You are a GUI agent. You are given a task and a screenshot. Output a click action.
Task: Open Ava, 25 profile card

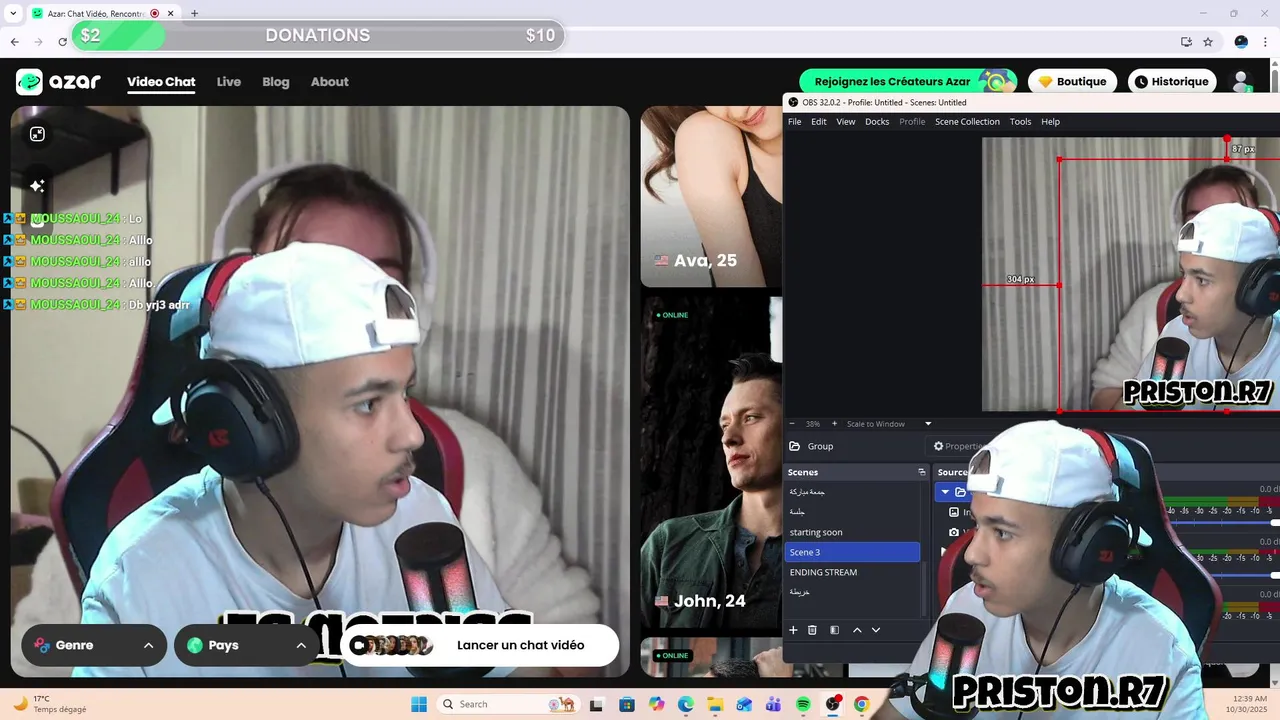point(711,197)
